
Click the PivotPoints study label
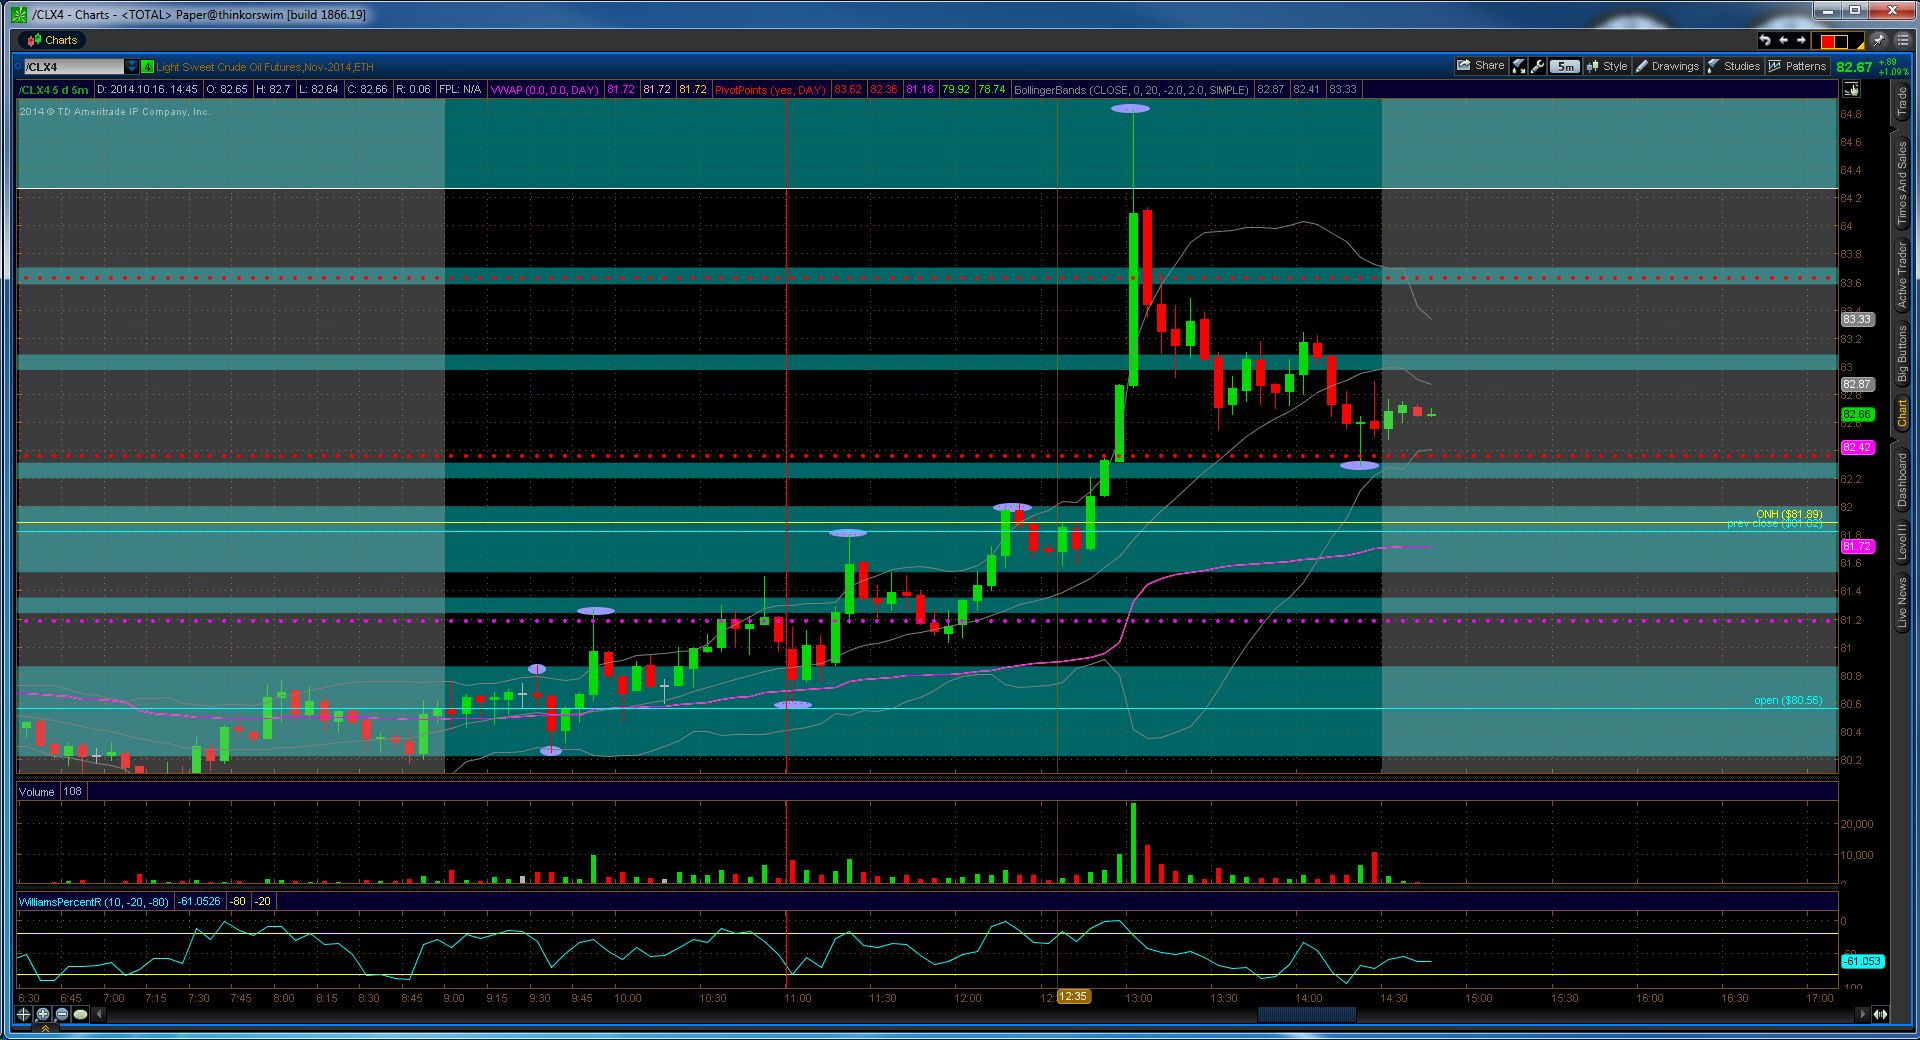coord(770,89)
